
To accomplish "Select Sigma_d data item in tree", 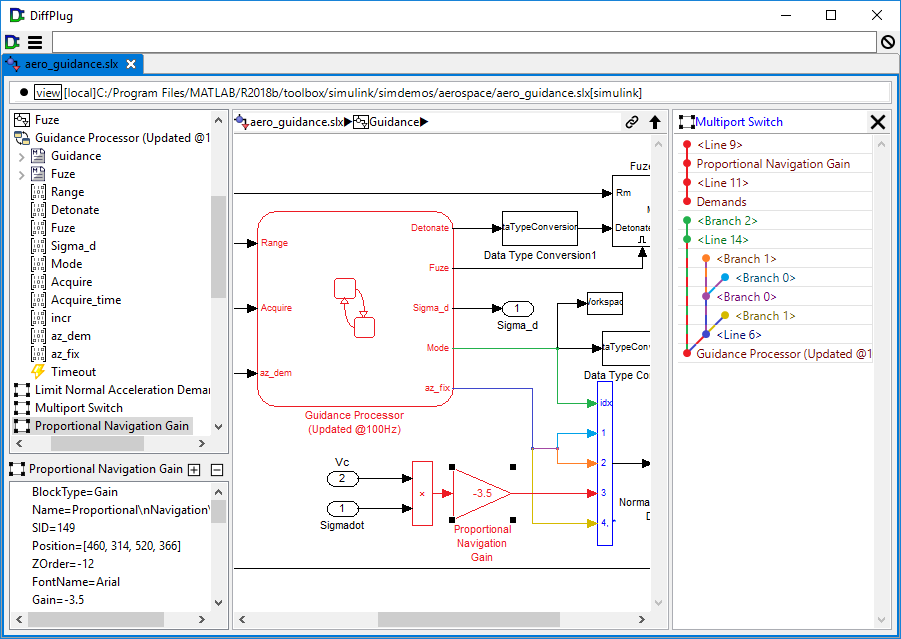I will pos(73,246).
